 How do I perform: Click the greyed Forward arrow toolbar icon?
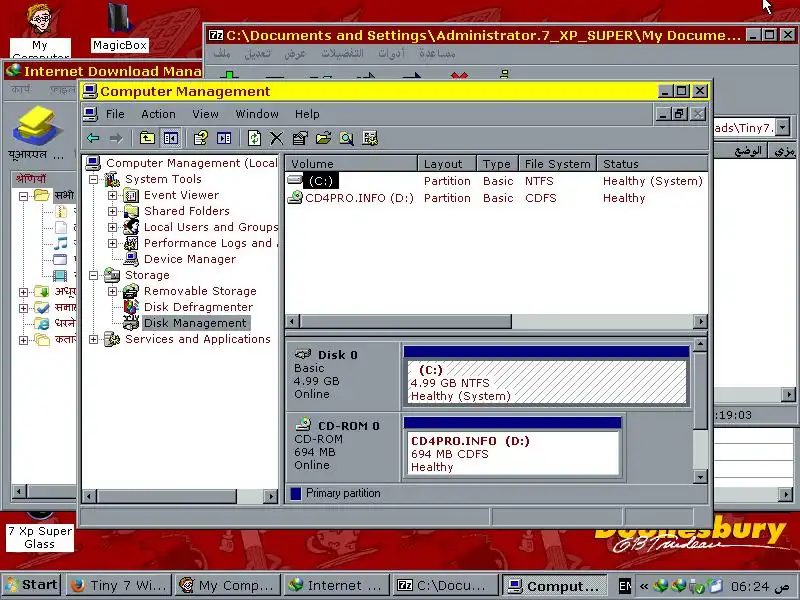116,138
